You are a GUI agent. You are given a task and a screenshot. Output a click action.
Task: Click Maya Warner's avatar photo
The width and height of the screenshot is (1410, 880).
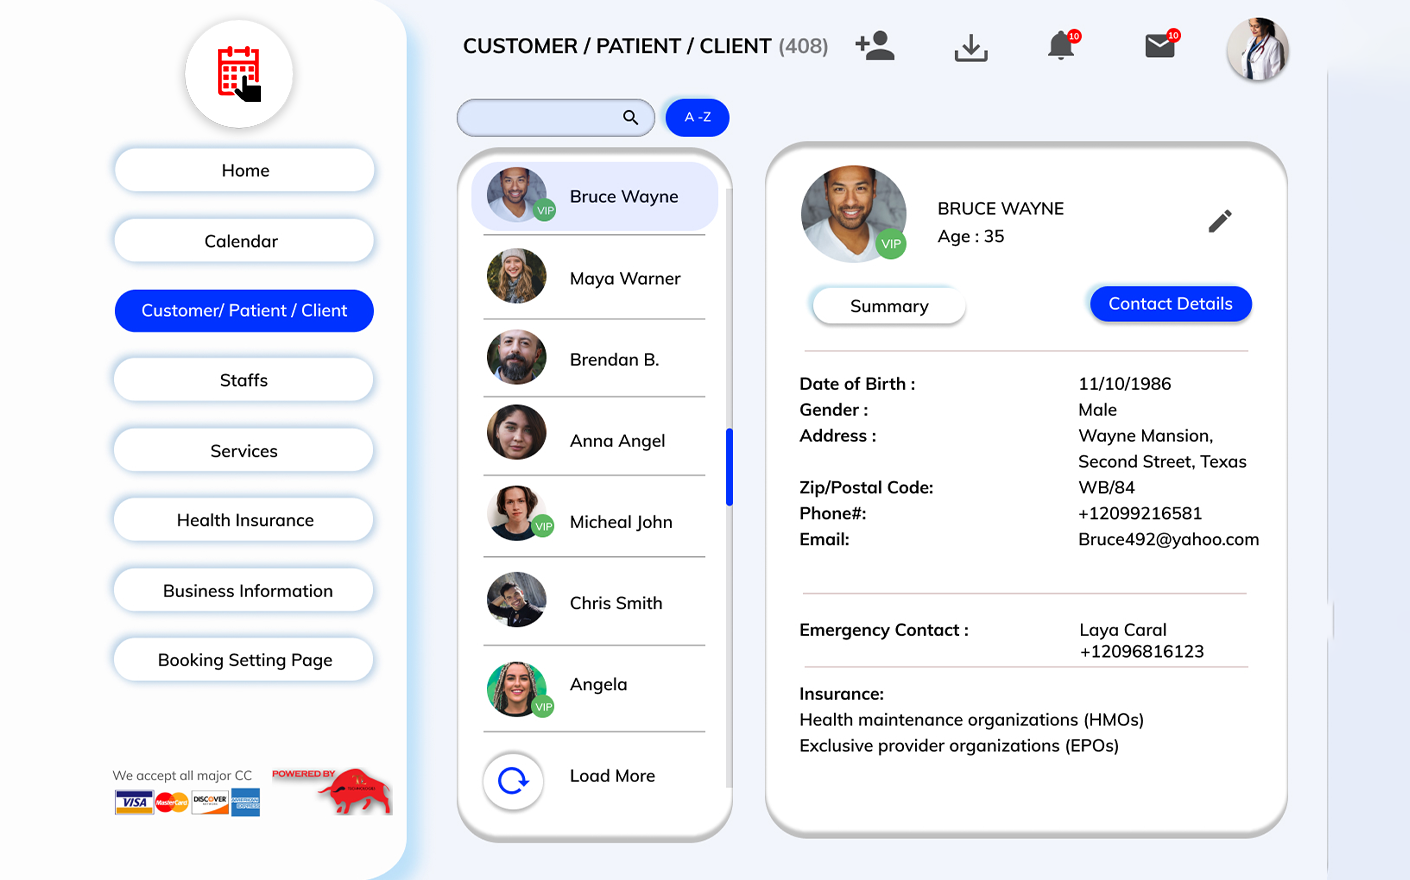point(517,276)
